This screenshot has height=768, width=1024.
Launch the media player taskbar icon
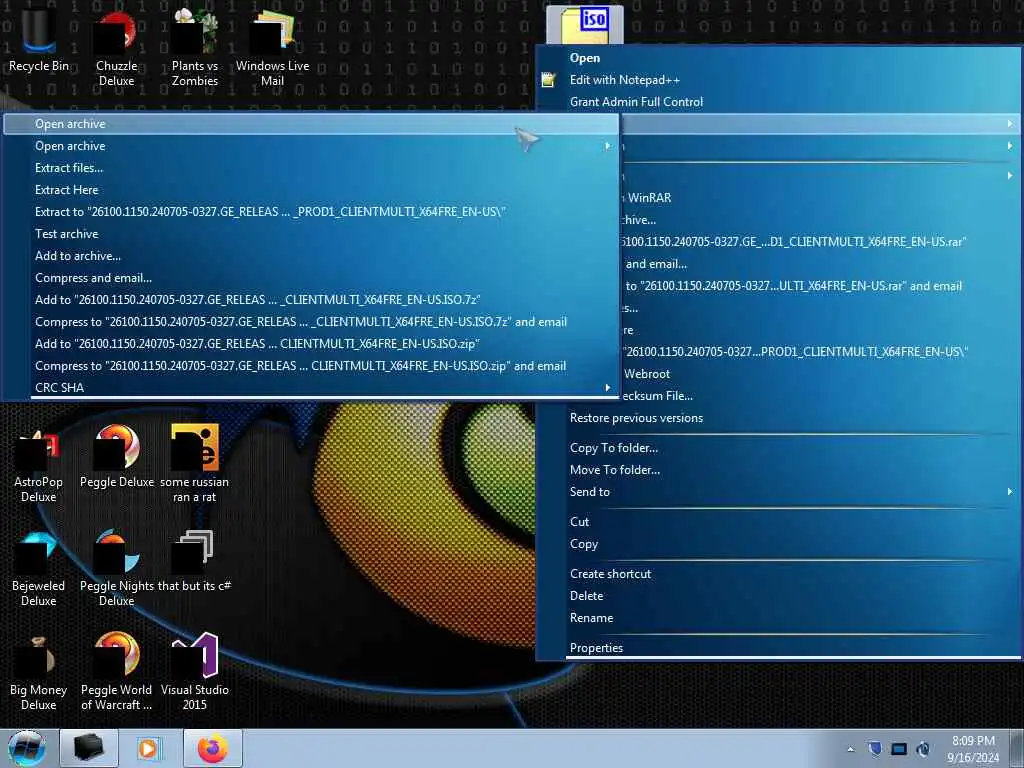click(x=148, y=748)
